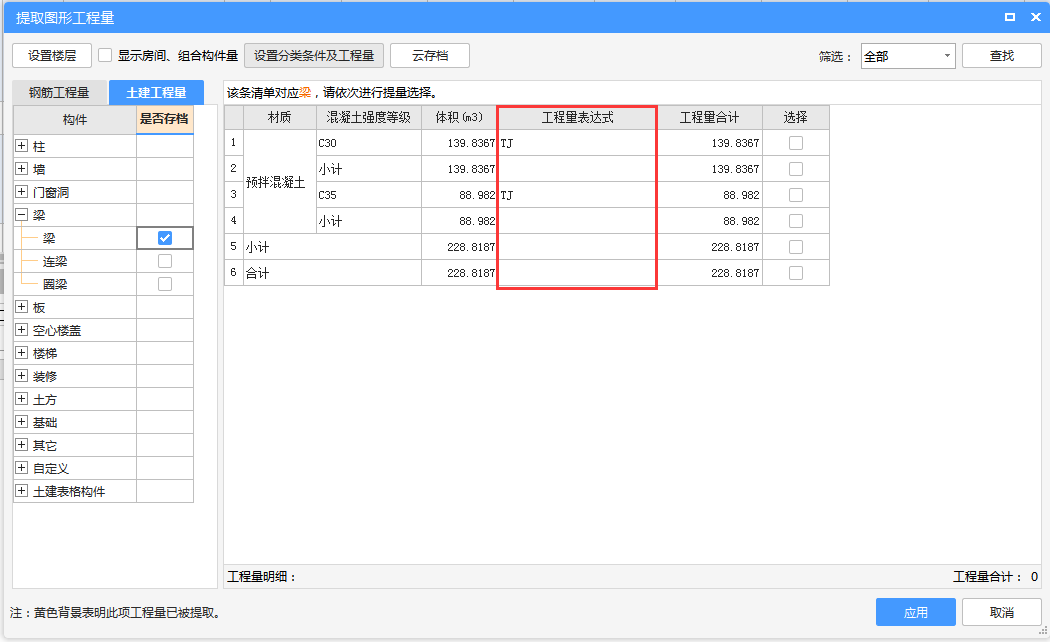Maximize the 提取图形工程量 dialog
Screen dimensions: 1050x642
point(1010,17)
